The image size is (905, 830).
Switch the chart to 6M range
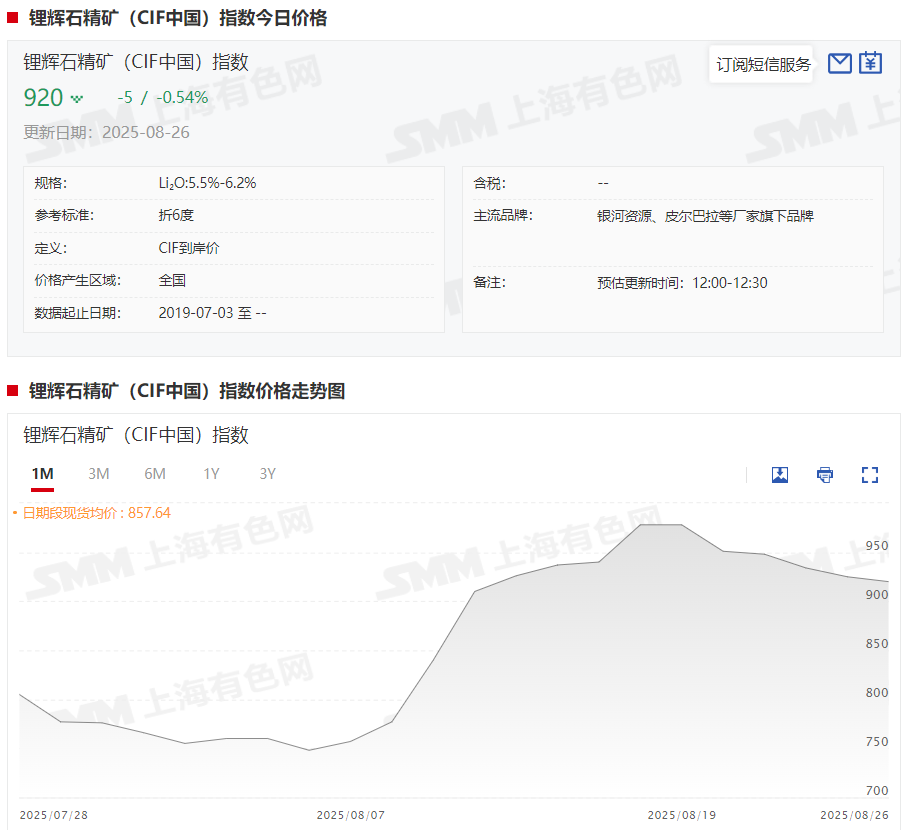click(155, 474)
